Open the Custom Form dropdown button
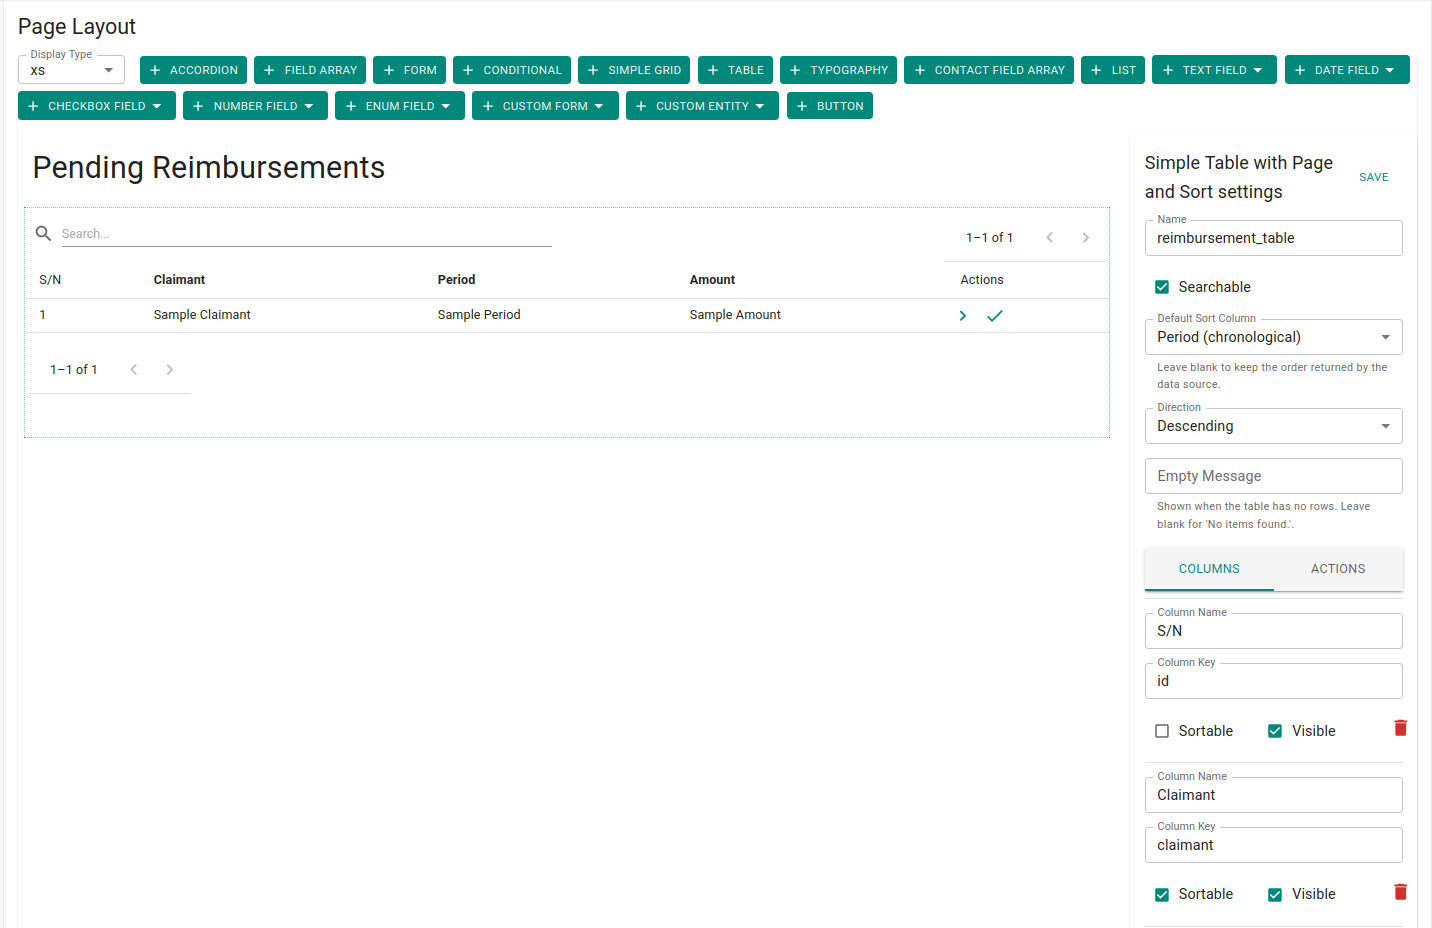The height and width of the screenshot is (928, 1432). [545, 106]
